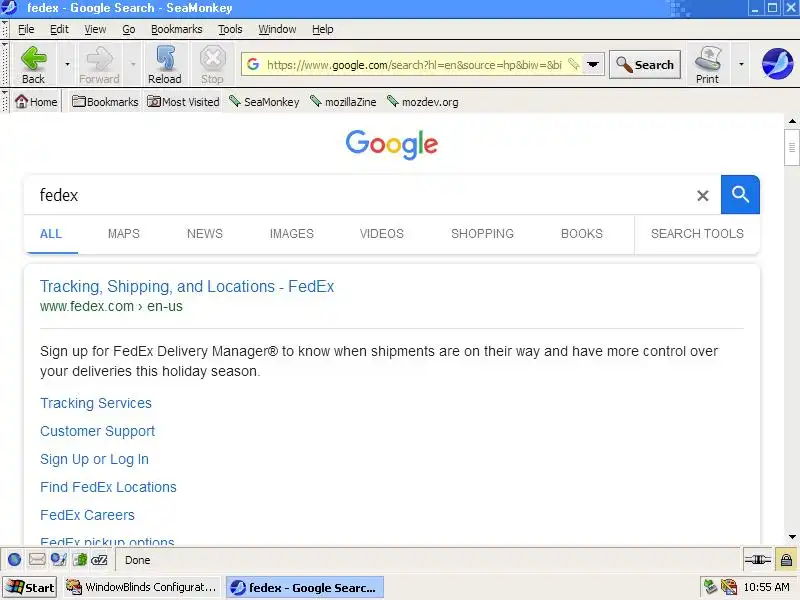Open the Go menu
800x600 pixels.
coord(129,30)
